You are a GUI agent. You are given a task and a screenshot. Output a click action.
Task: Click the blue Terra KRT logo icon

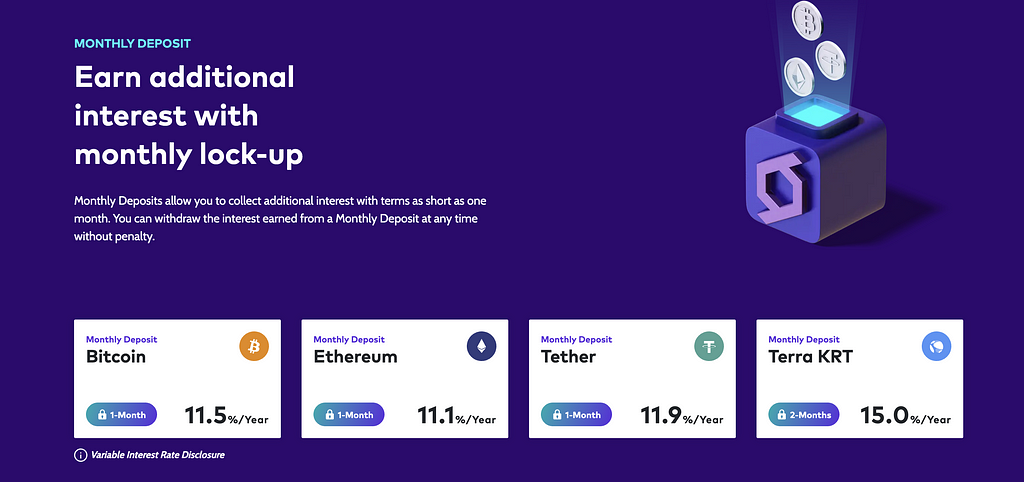coord(936,346)
